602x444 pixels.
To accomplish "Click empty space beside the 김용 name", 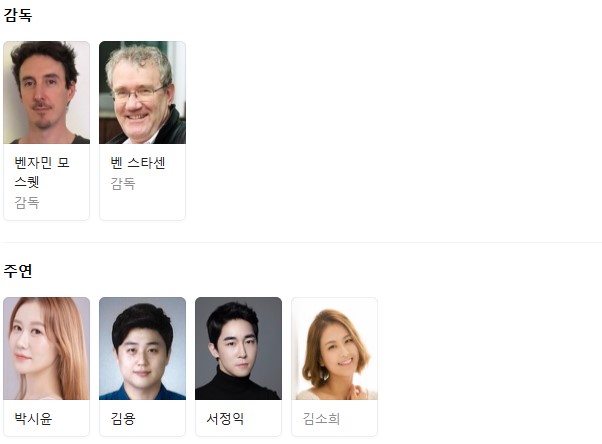I will 159,418.
